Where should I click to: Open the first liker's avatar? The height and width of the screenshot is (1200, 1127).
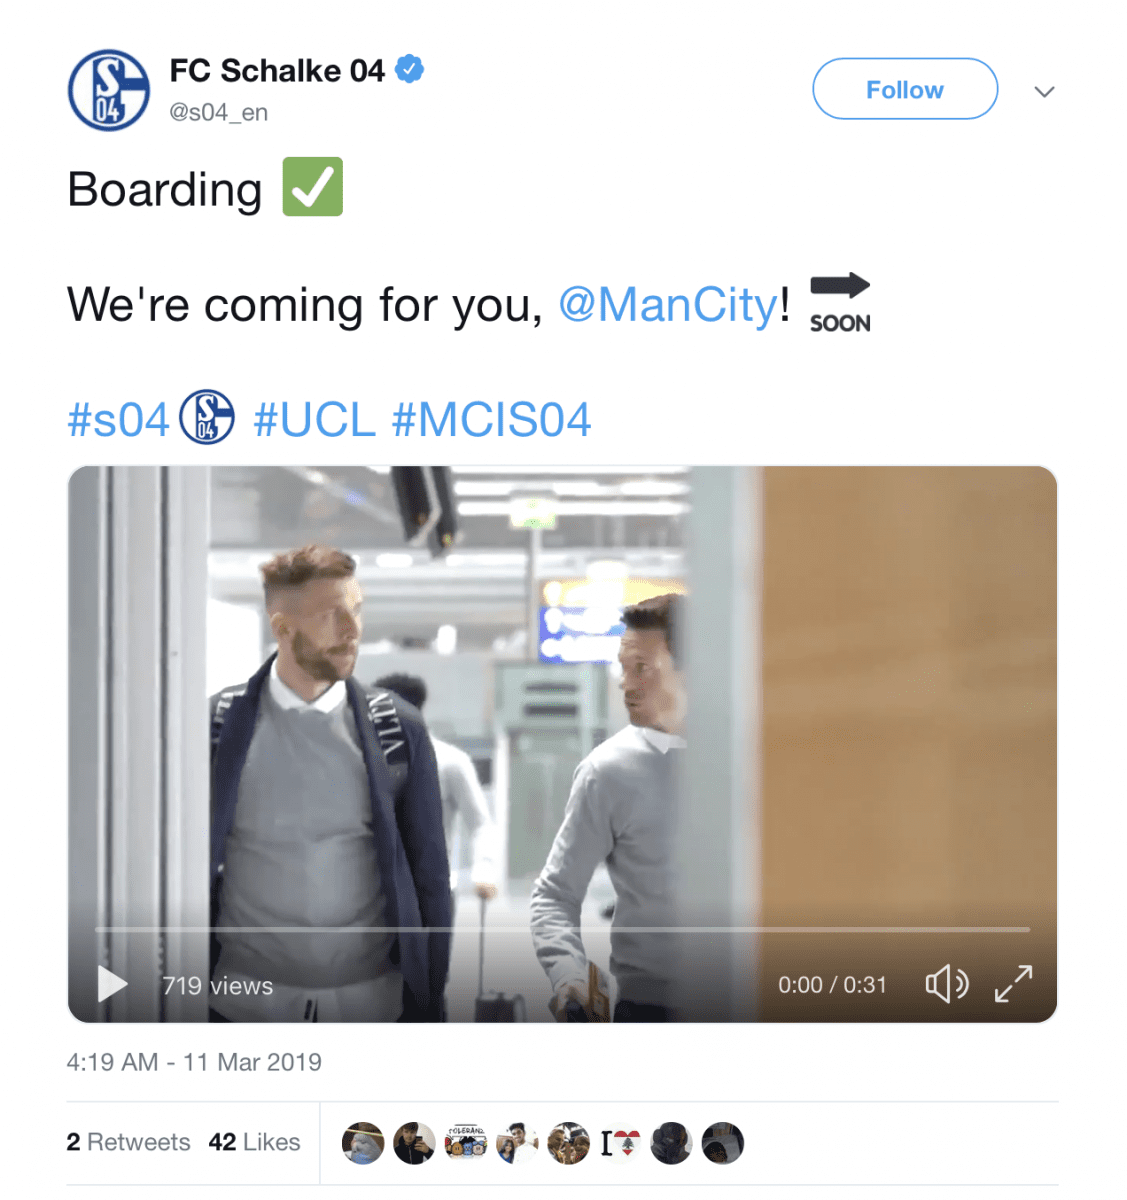362,1143
